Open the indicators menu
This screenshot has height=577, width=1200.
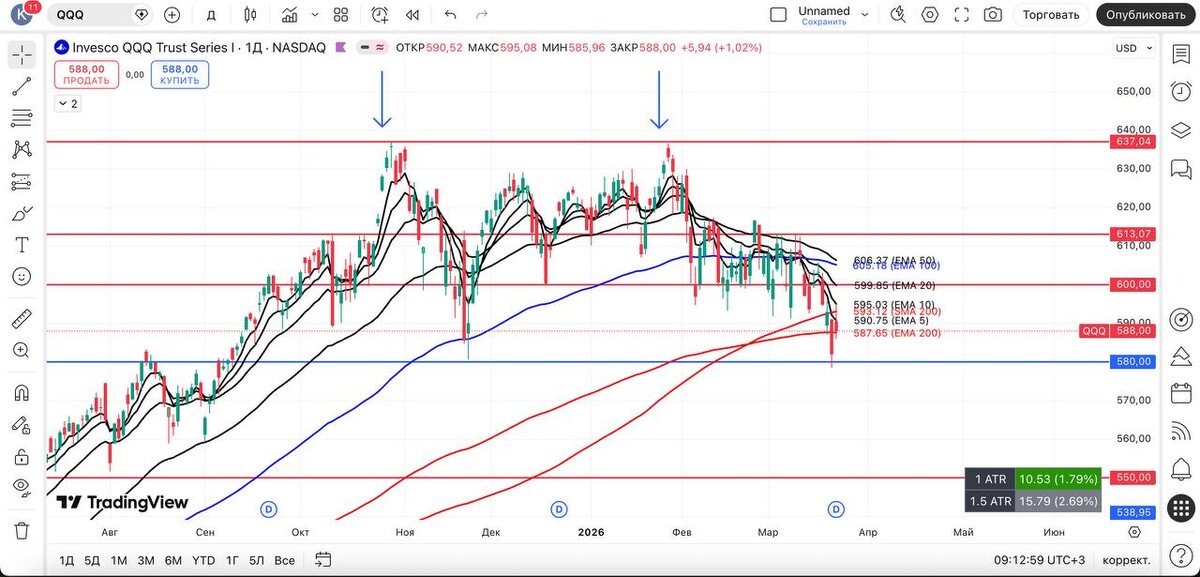pos(290,15)
